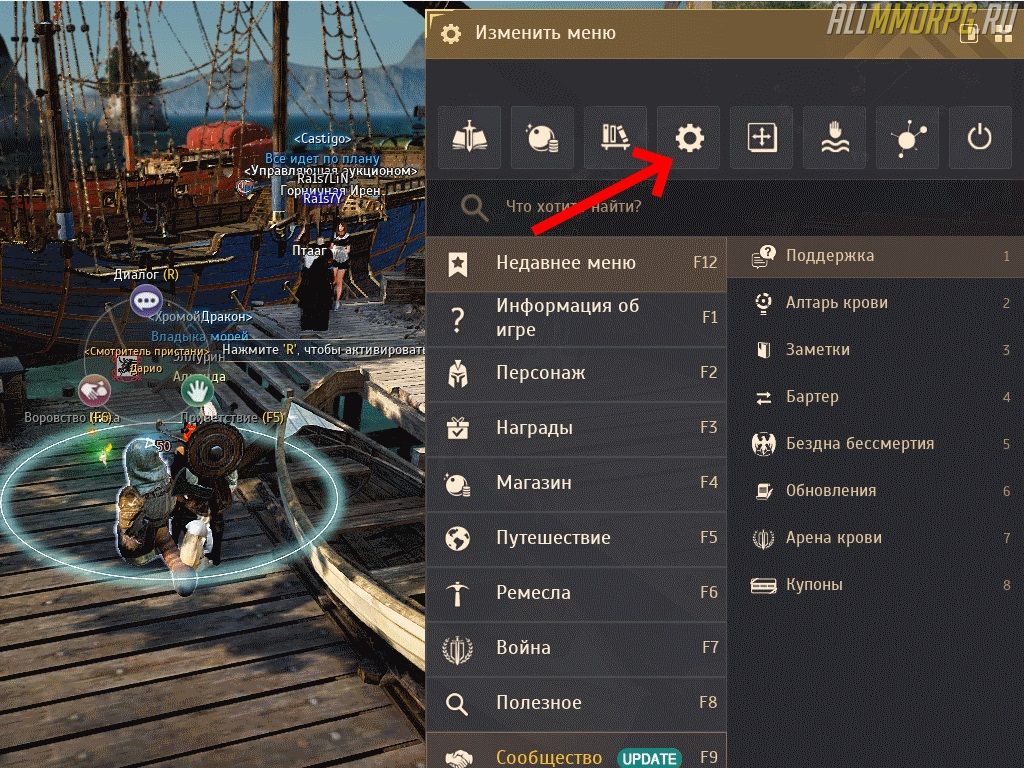
Task: Click the Приветствие hand gesture icon
Action: 197,391
